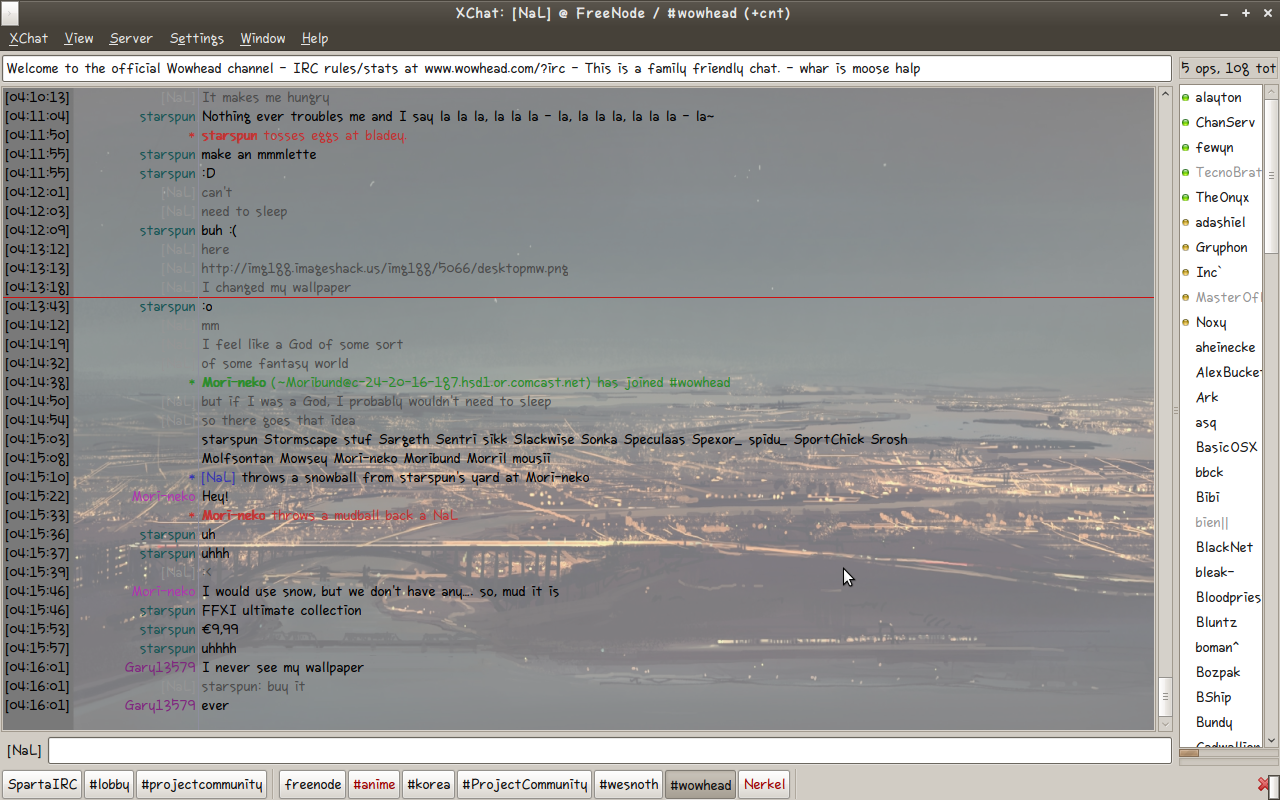The height and width of the screenshot is (800, 1280).
Task: Switch to the #korea tab
Action: pyautogui.click(x=429, y=784)
